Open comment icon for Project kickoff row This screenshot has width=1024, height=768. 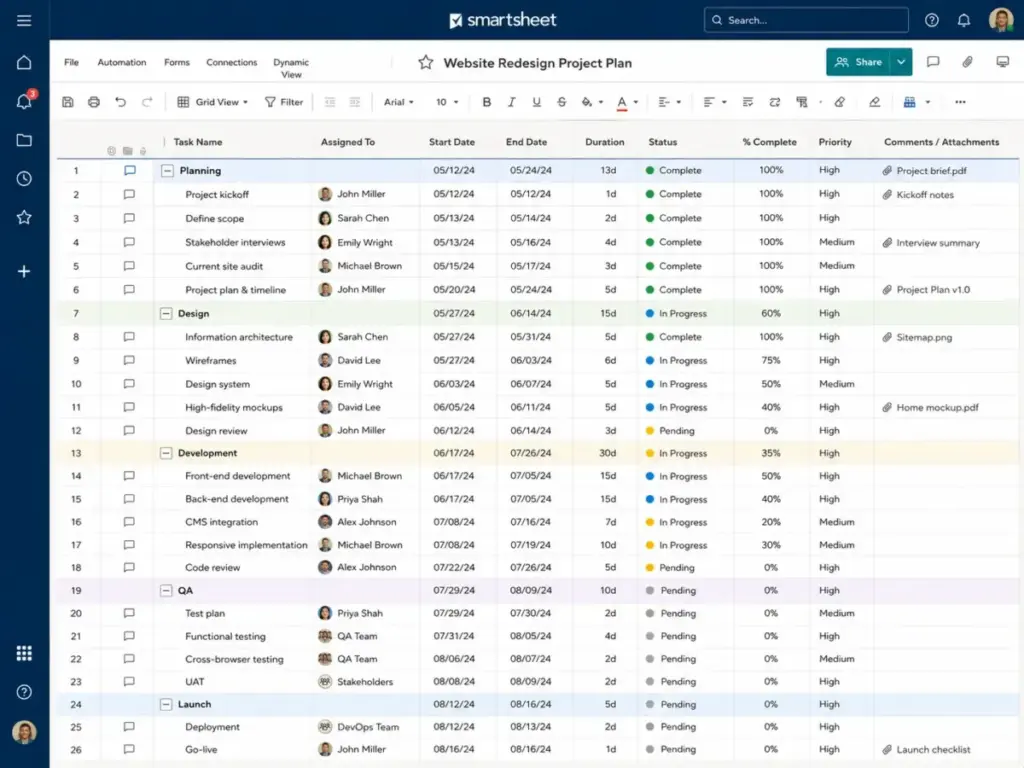129,194
